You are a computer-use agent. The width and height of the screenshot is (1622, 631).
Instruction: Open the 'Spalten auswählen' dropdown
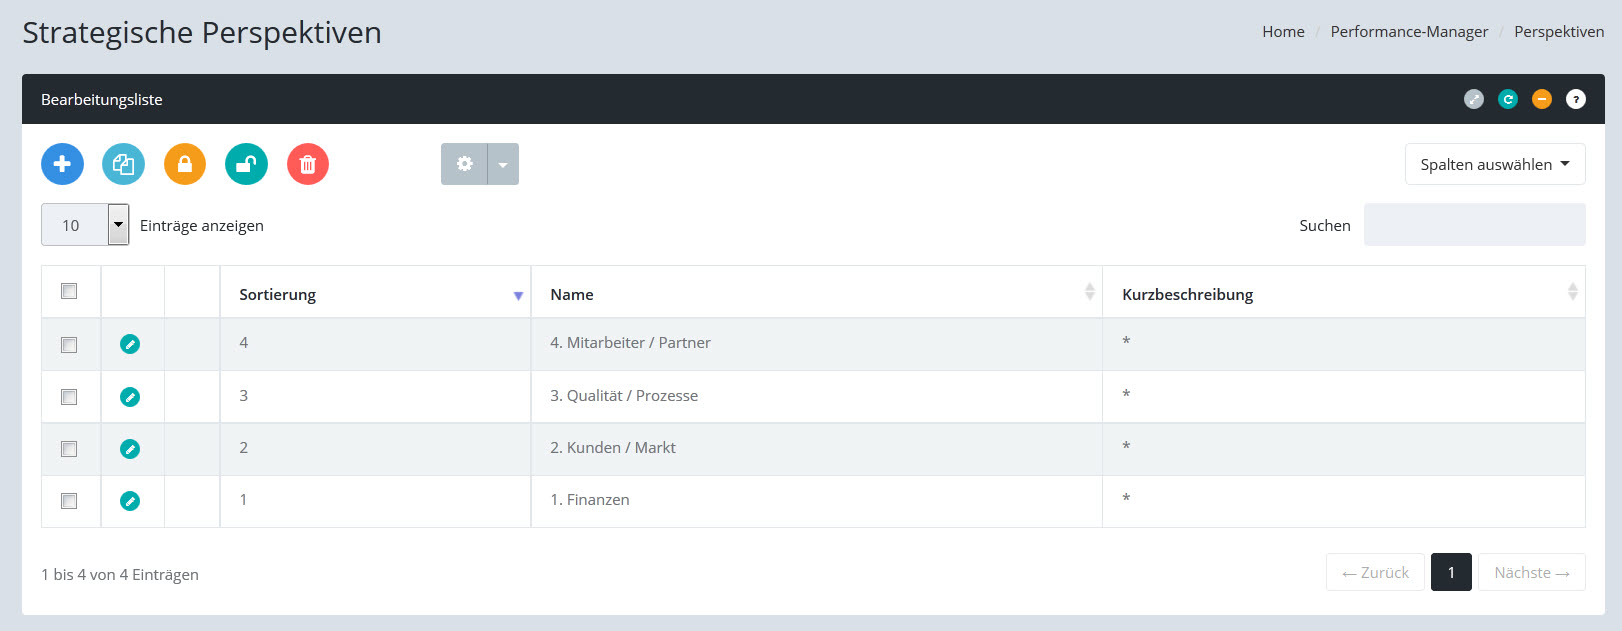1494,165
